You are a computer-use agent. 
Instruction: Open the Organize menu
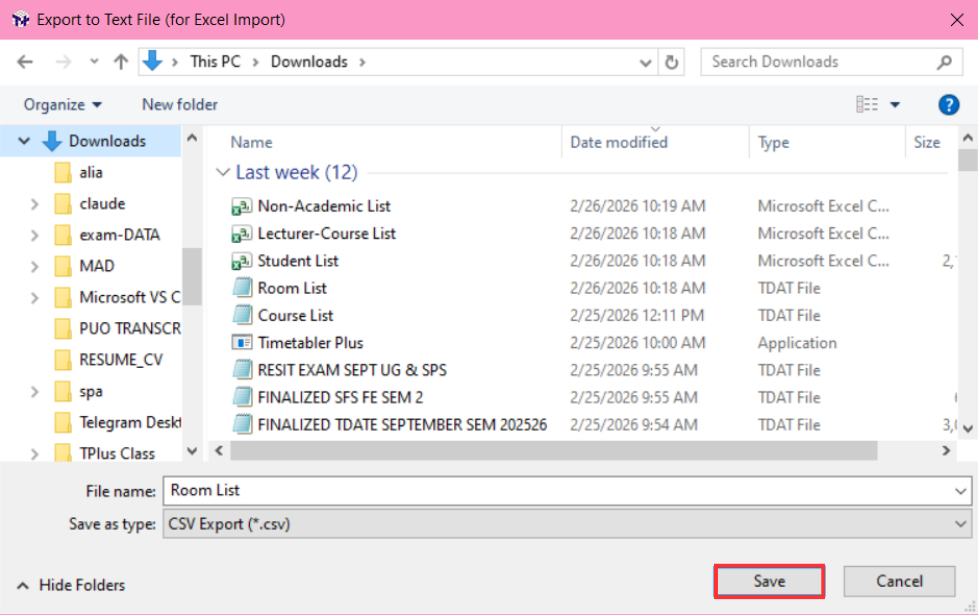click(x=62, y=104)
